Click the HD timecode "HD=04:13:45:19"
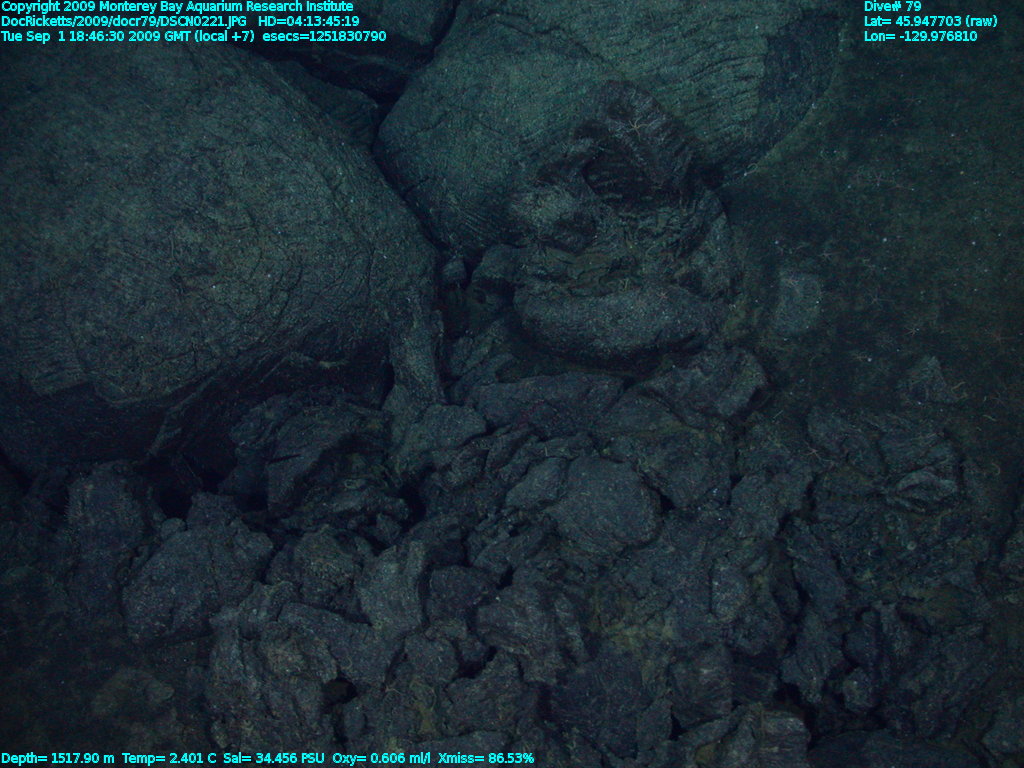 click(309, 22)
